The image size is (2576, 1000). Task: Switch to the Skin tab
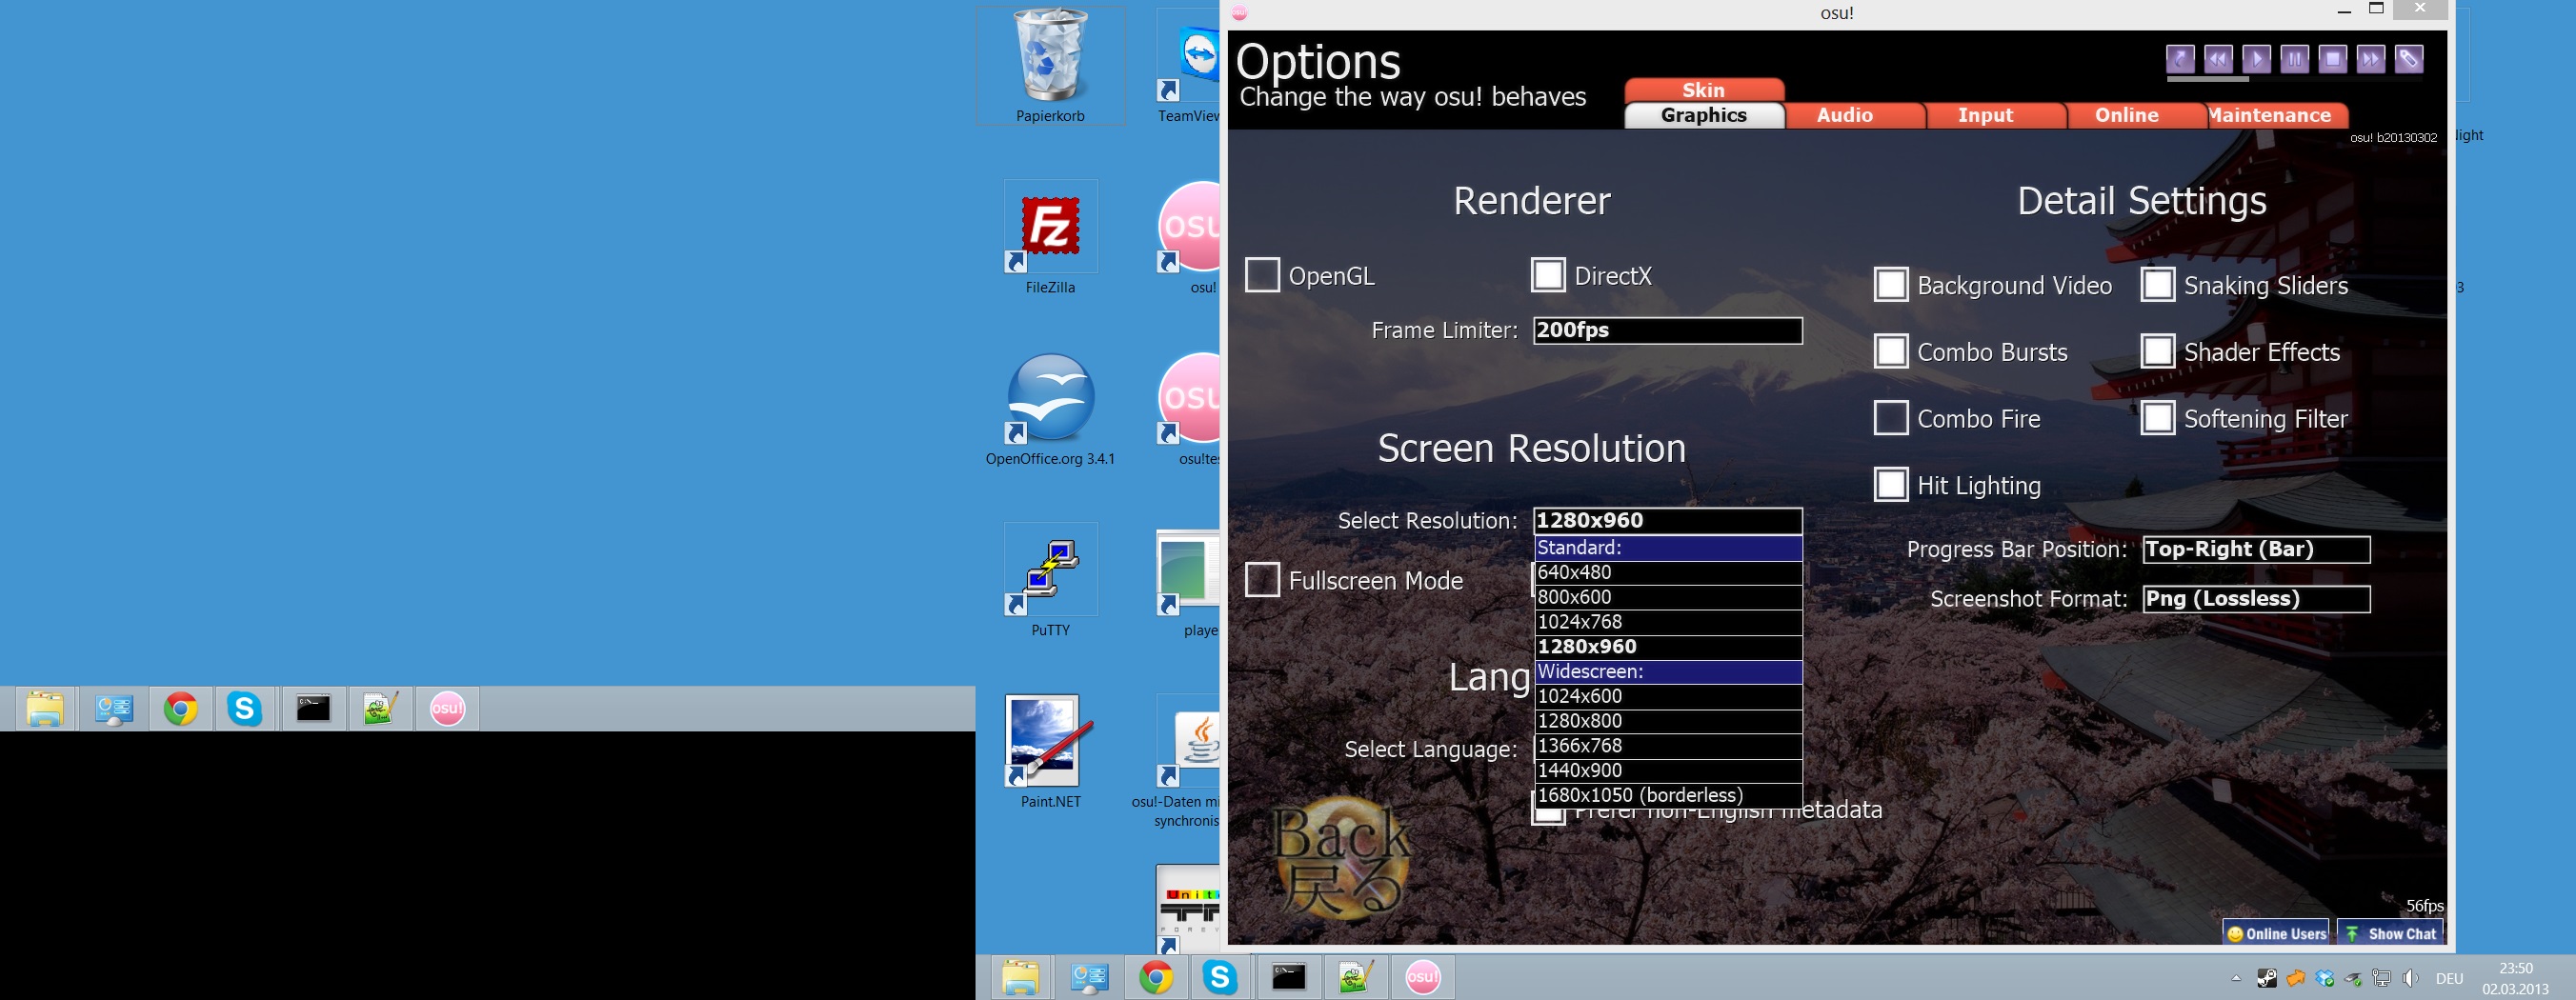(x=1703, y=90)
